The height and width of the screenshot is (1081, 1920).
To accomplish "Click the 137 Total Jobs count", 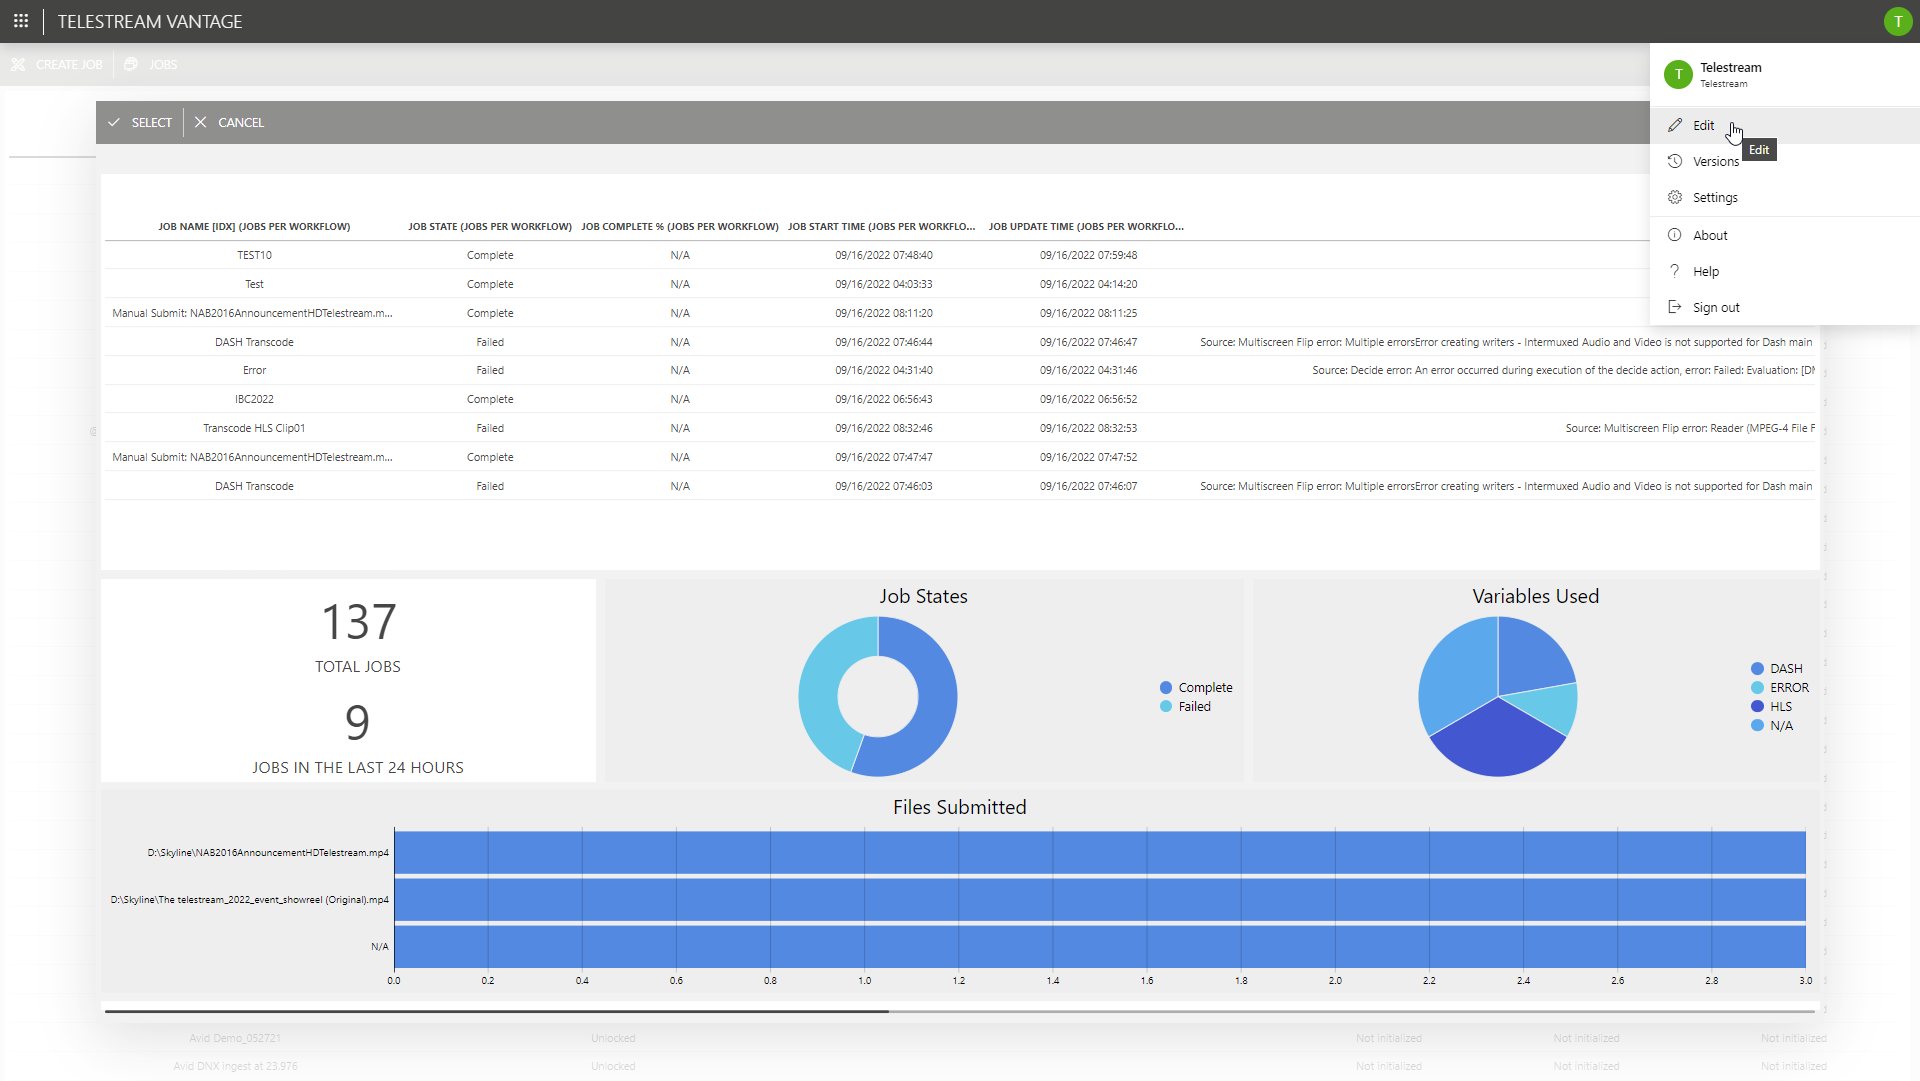I will coord(358,622).
